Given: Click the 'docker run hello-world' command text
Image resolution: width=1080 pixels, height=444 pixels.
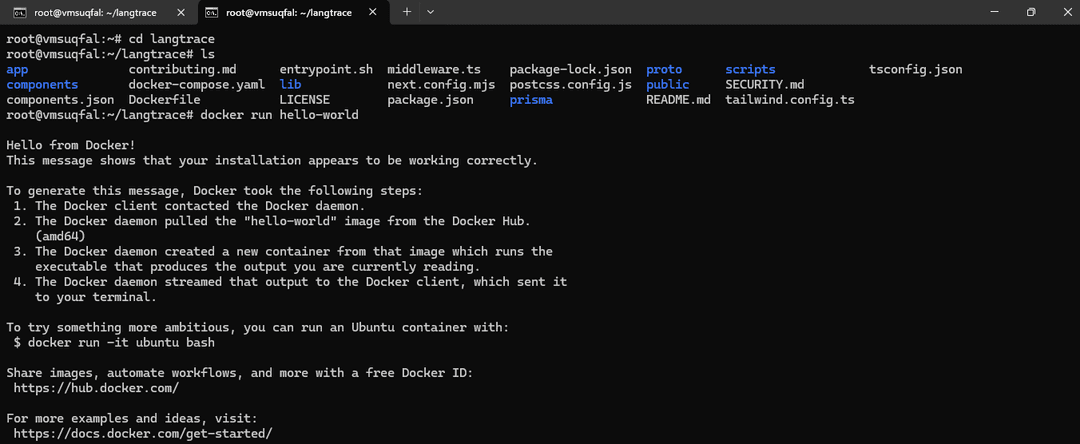Looking at the screenshot, I should (x=279, y=115).
